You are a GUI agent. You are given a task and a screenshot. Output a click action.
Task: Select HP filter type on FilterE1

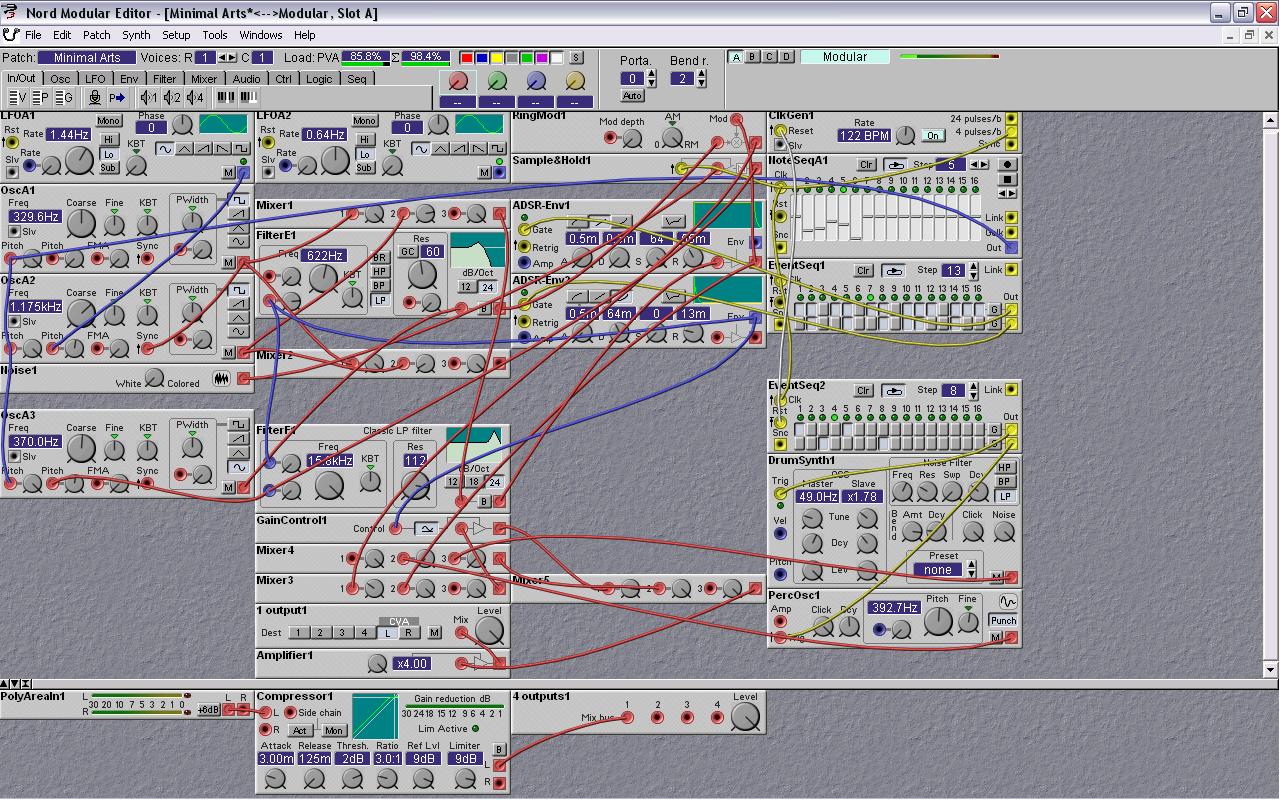[380, 272]
